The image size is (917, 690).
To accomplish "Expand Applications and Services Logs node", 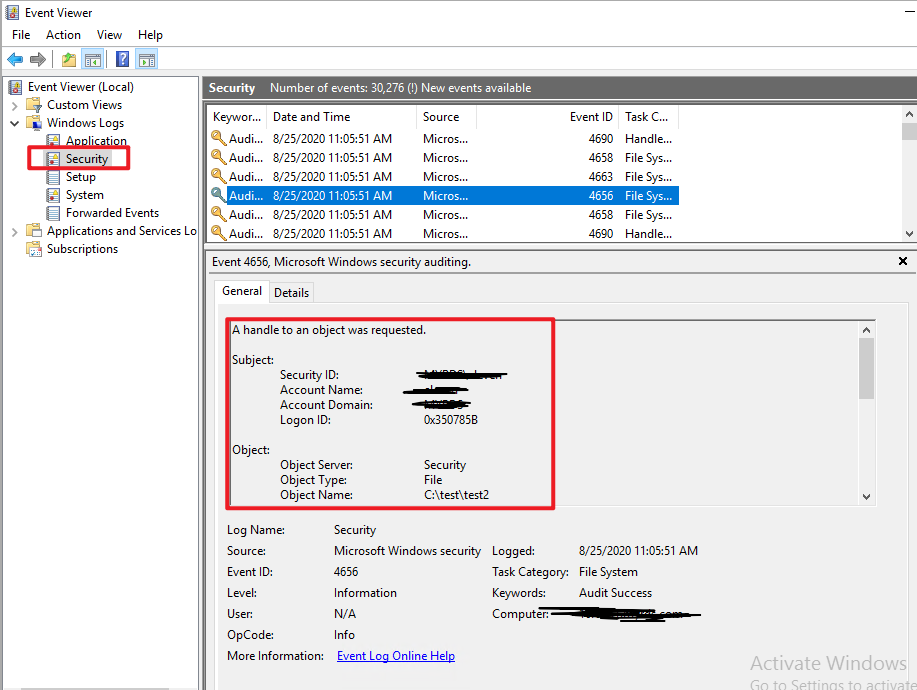I will pos(15,232).
